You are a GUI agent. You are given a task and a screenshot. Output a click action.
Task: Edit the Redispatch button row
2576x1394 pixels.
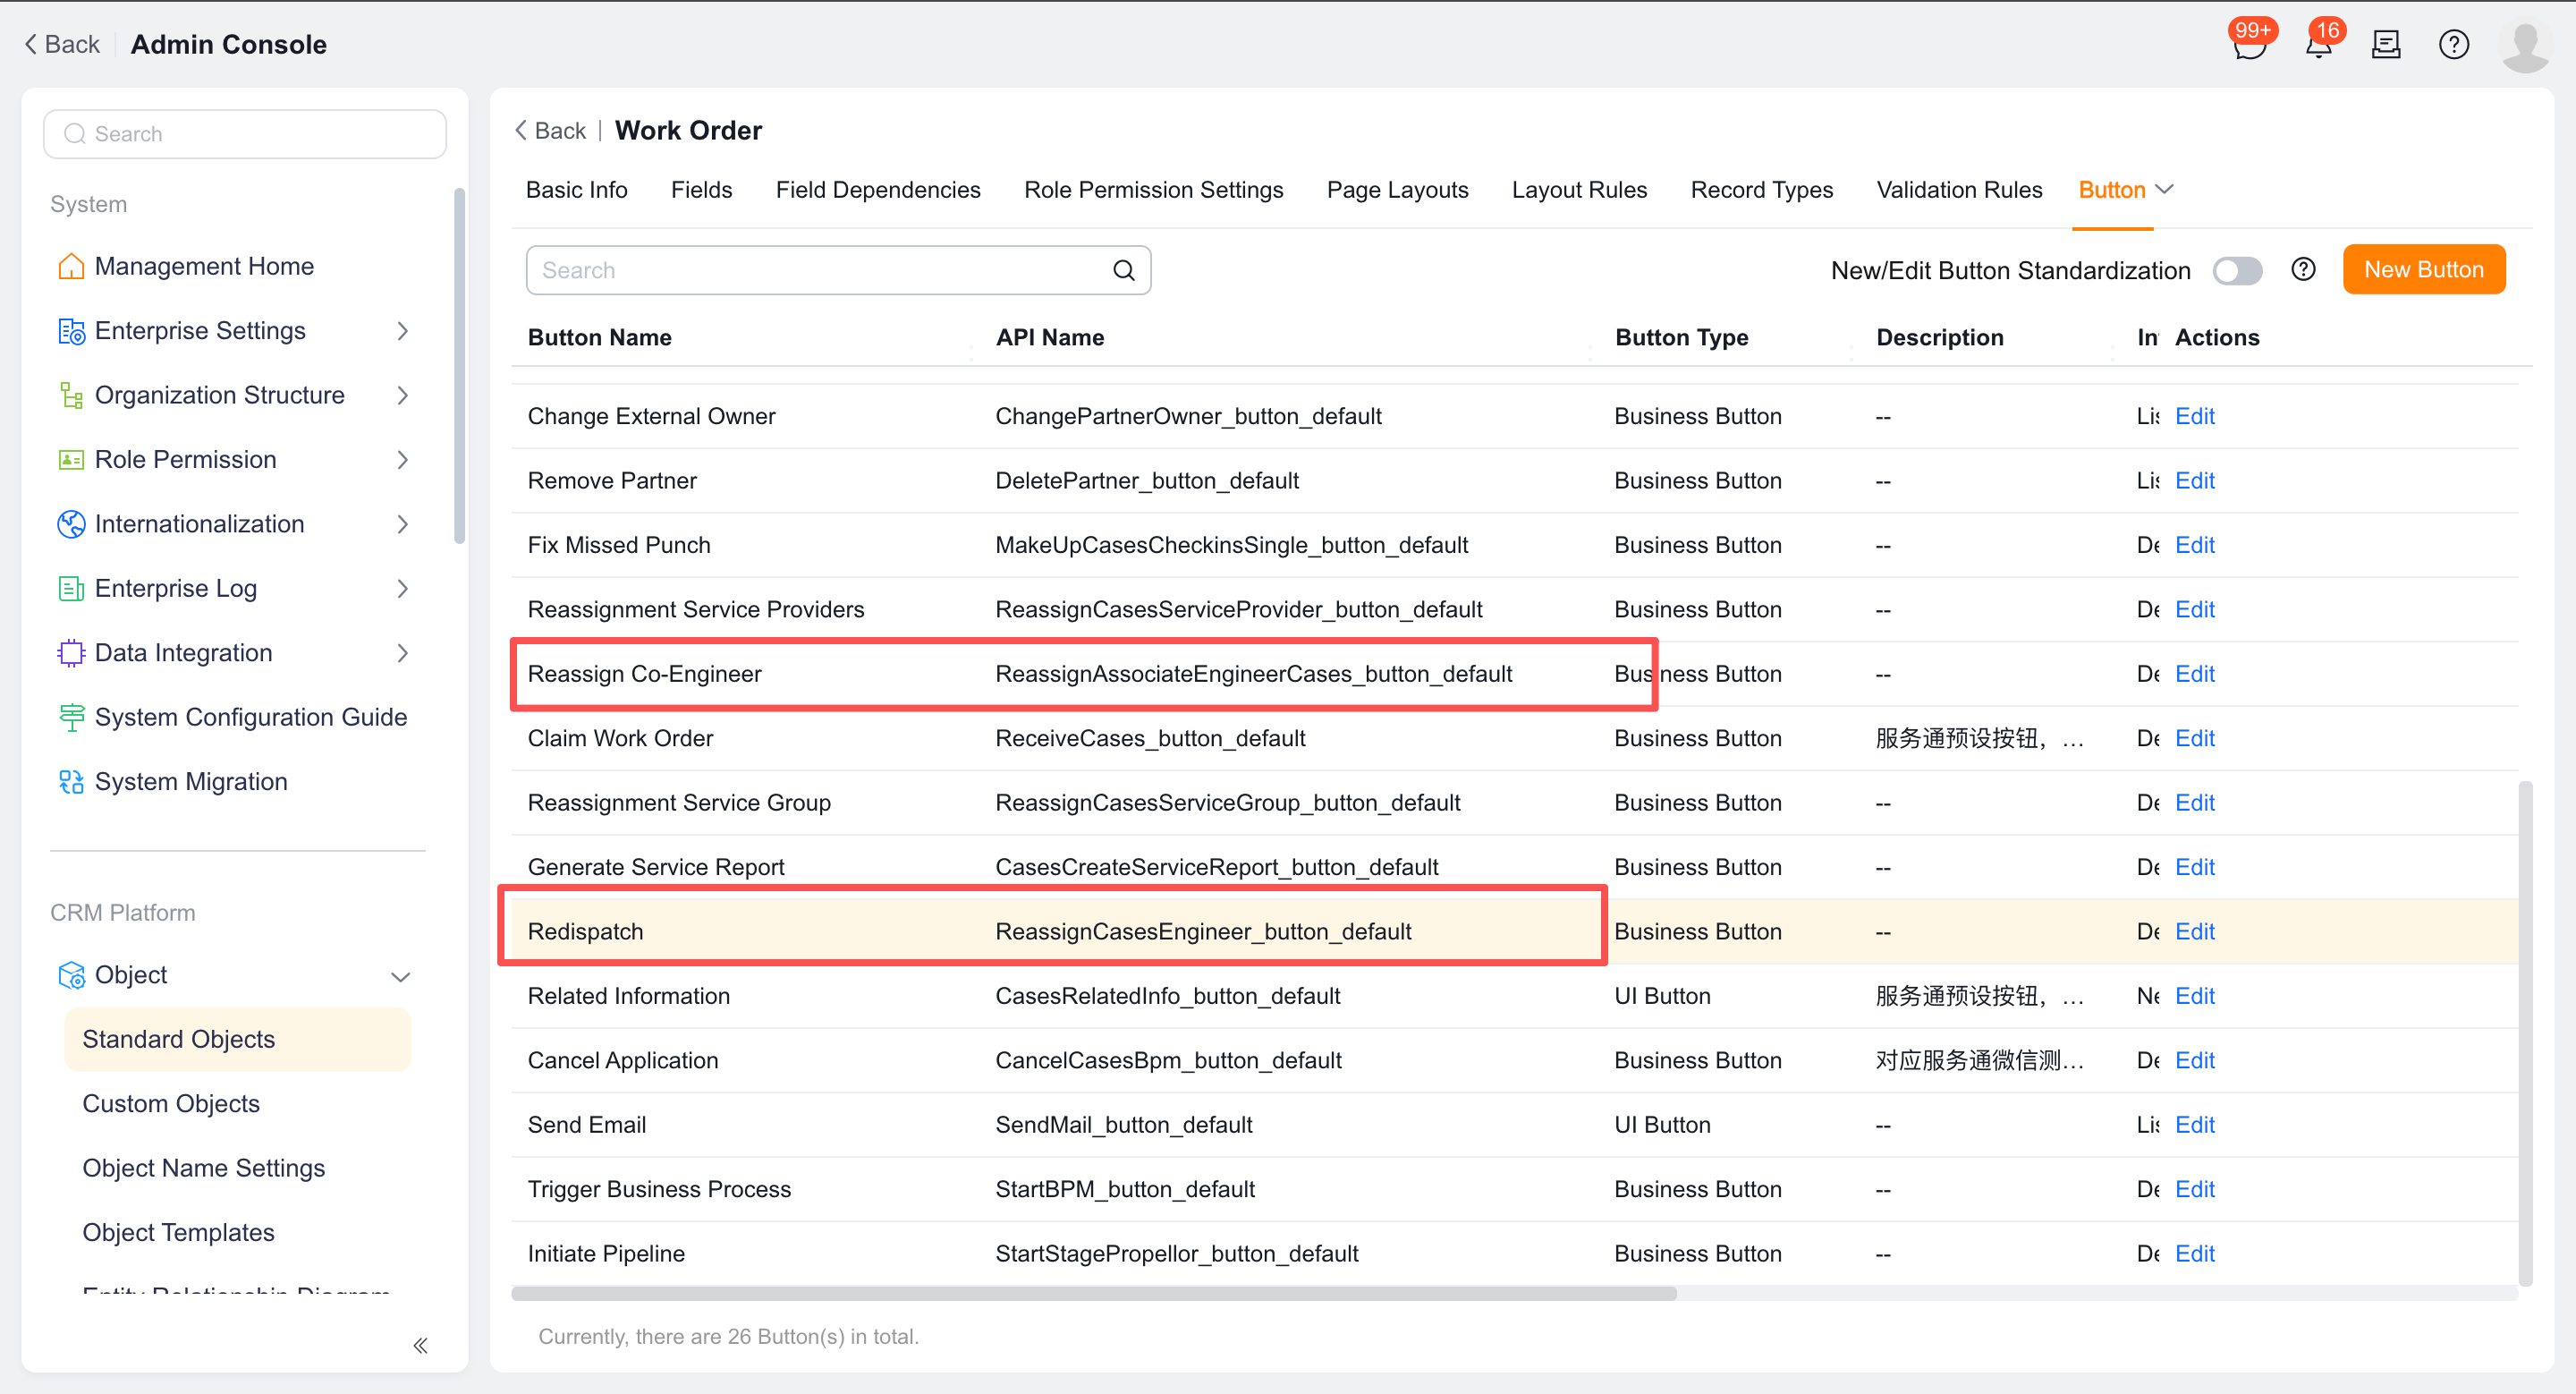(x=2194, y=932)
